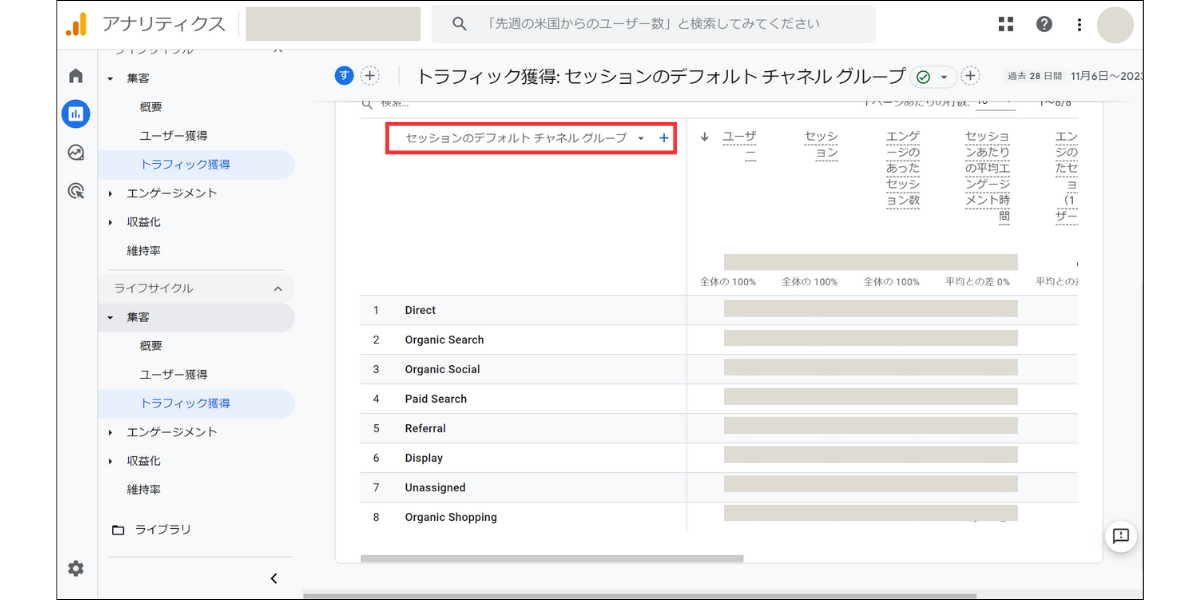Screen dimensions: 1200x600
Task: Click the horizontal table scrollbar
Action: coord(552,559)
